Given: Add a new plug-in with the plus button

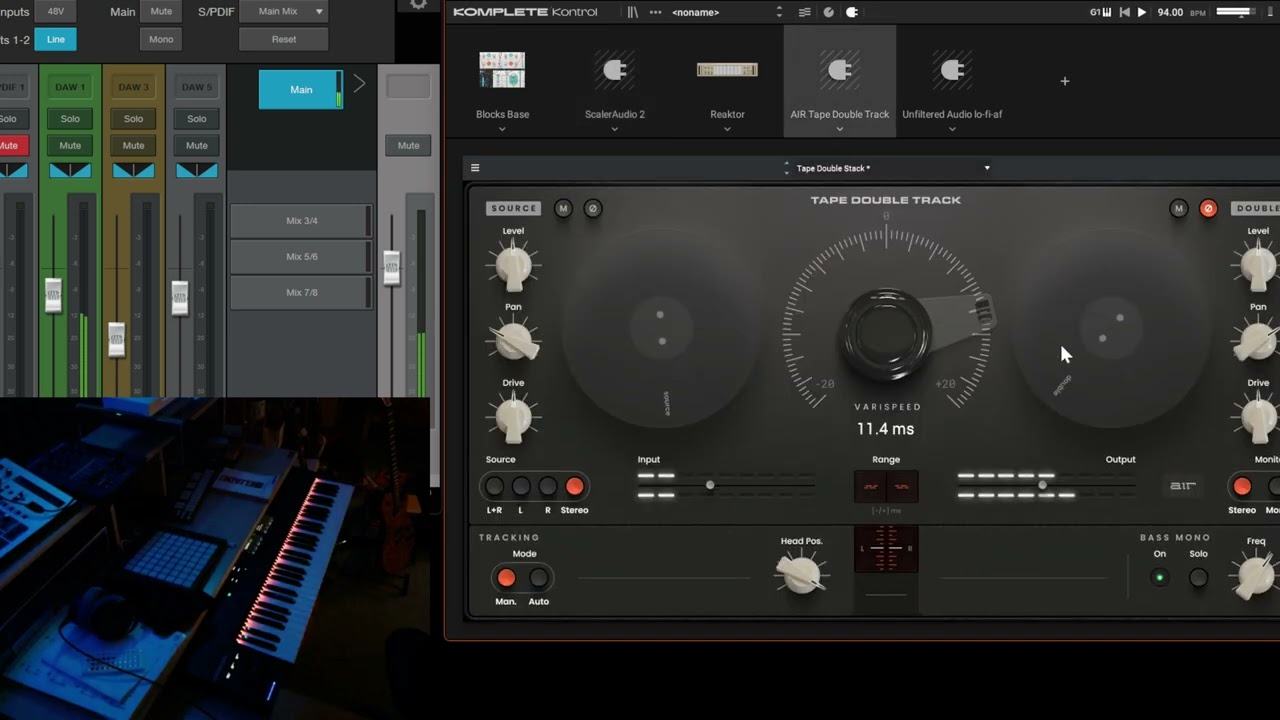Looking at the screenshot, I should point(1065,81).
